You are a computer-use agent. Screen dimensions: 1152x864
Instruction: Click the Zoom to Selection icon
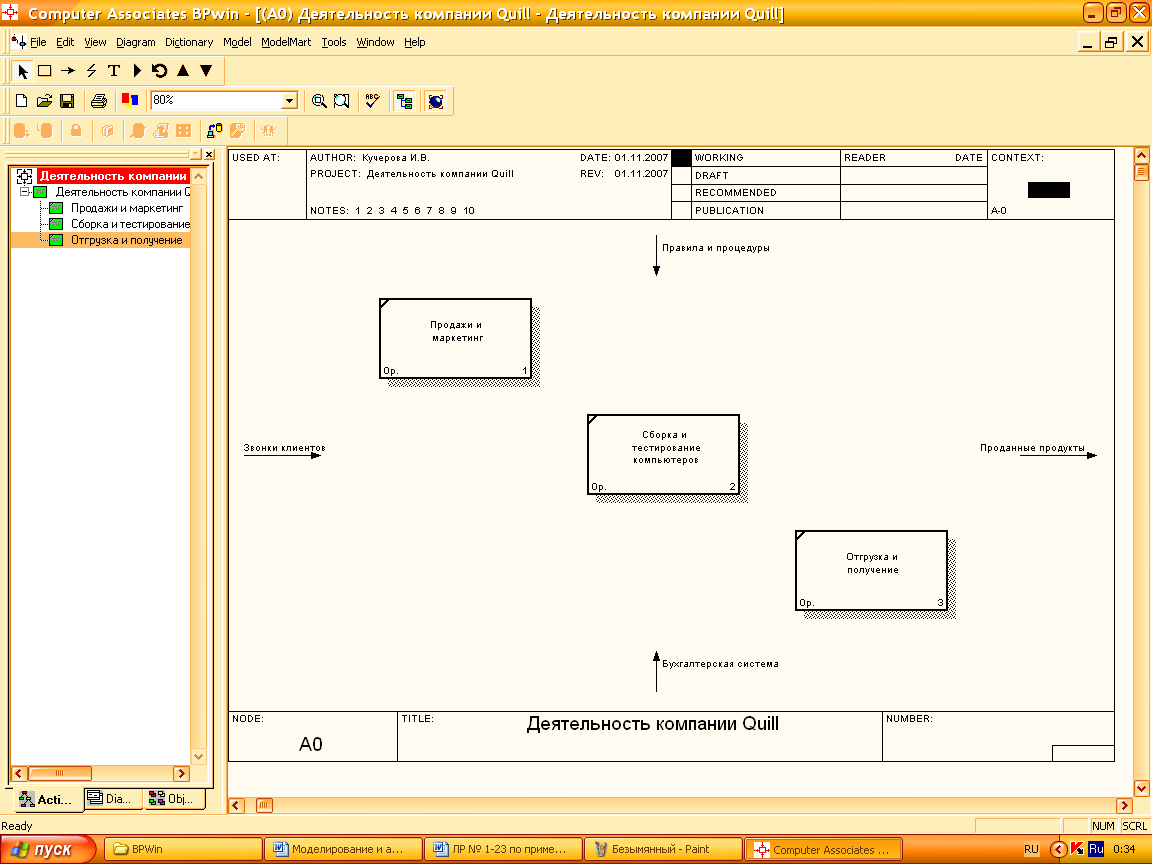tap(342, 101)
